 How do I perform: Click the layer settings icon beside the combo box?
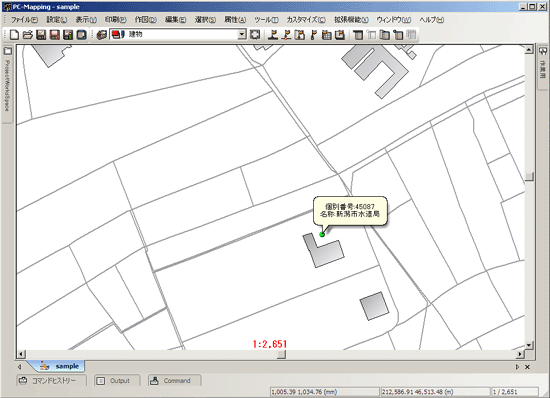coord(102,35)
